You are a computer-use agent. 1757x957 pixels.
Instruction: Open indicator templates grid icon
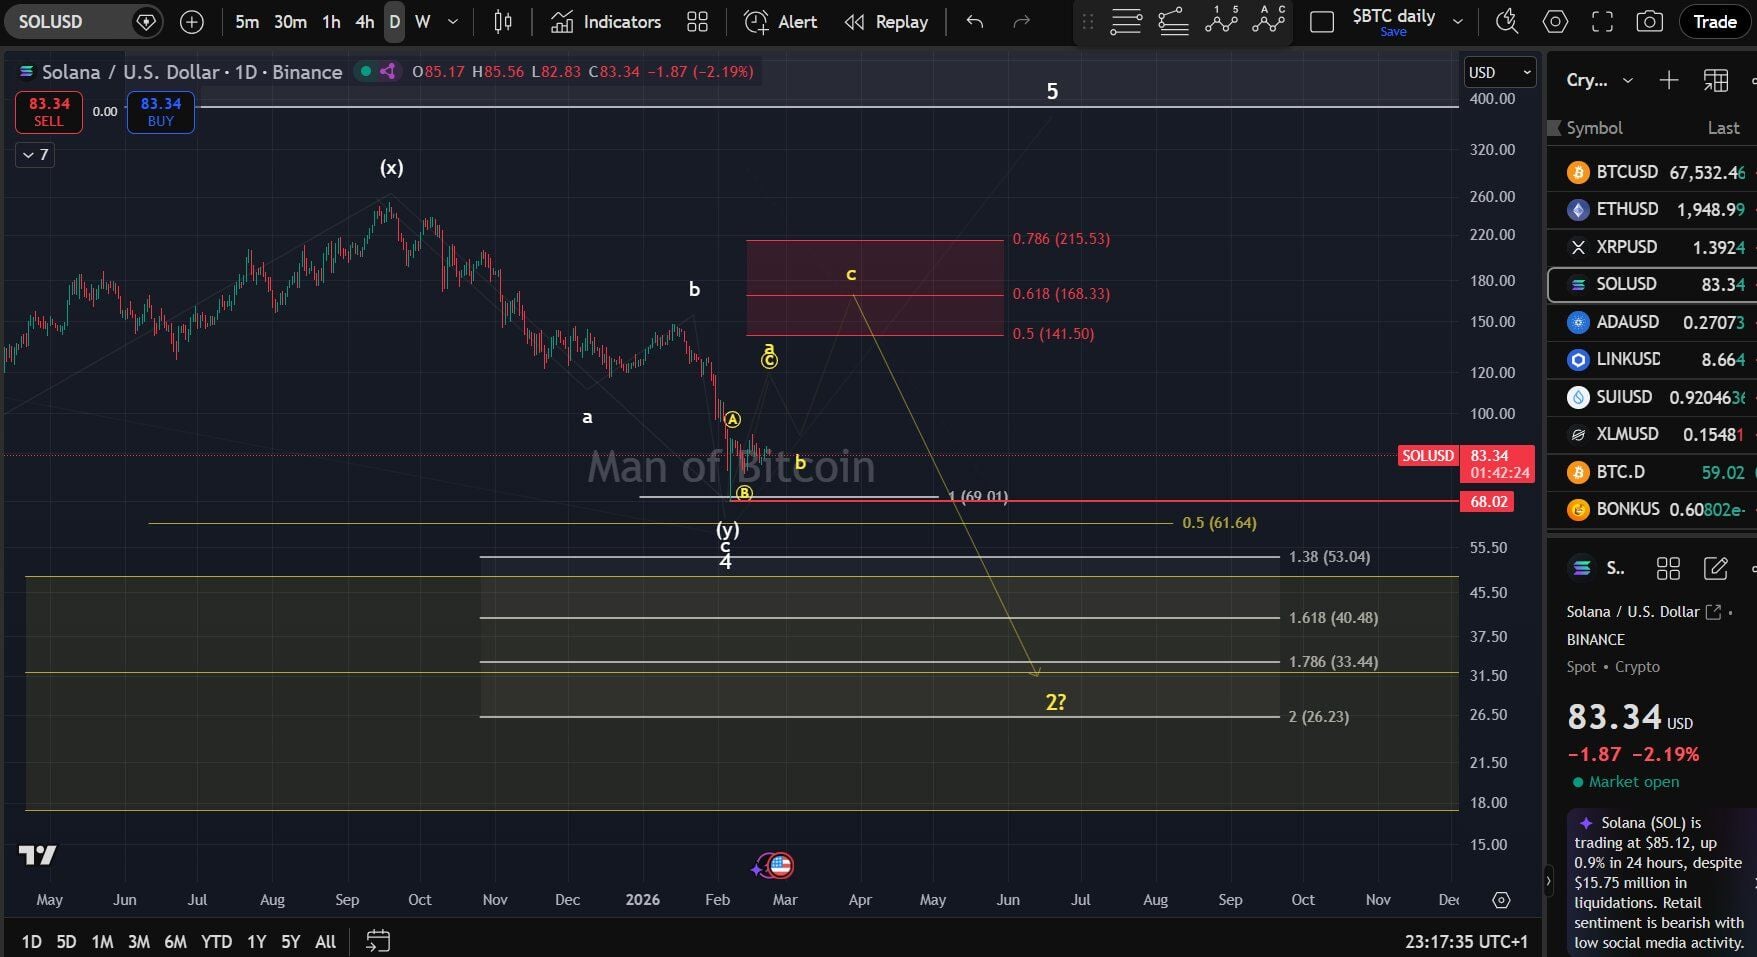click(698, 21)
